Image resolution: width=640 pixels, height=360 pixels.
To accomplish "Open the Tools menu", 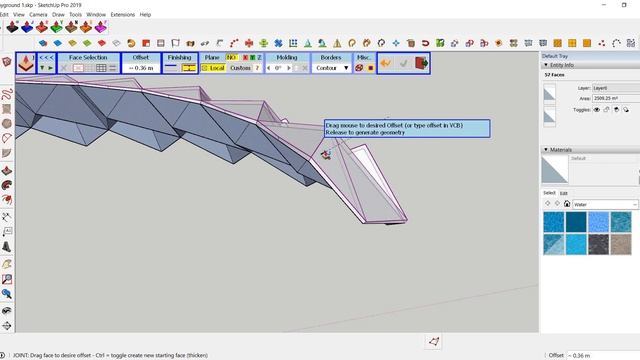I will pyautogui.click(x=76, y=14).
